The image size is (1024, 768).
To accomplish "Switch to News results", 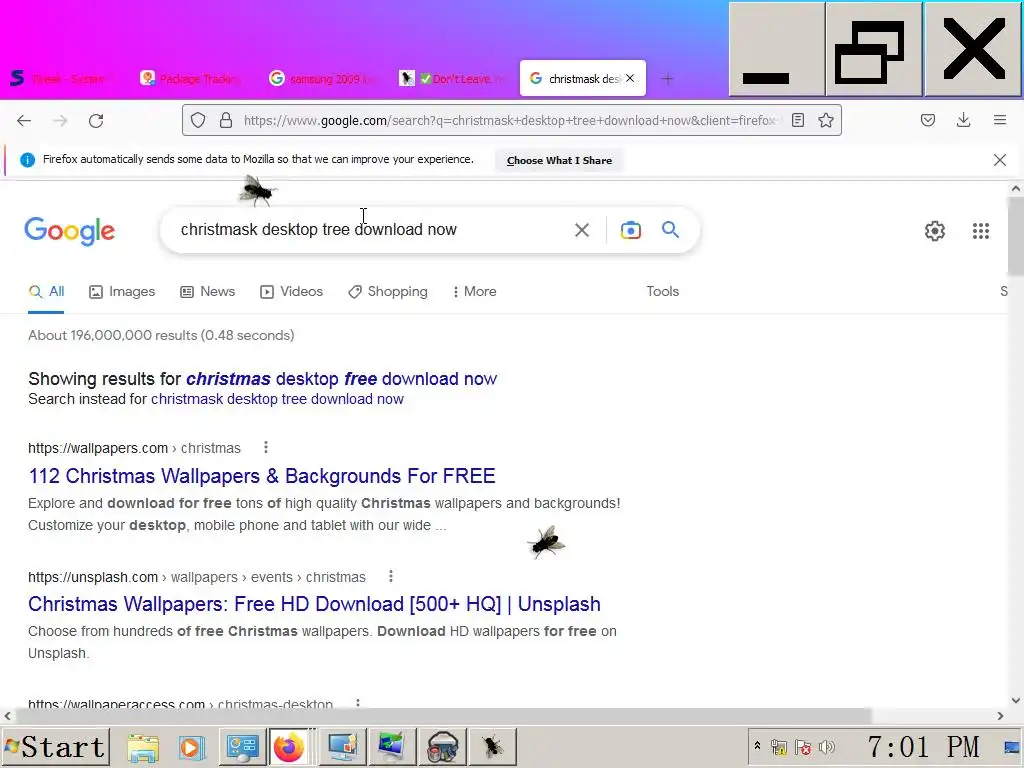I will click(x=208, y=292).
